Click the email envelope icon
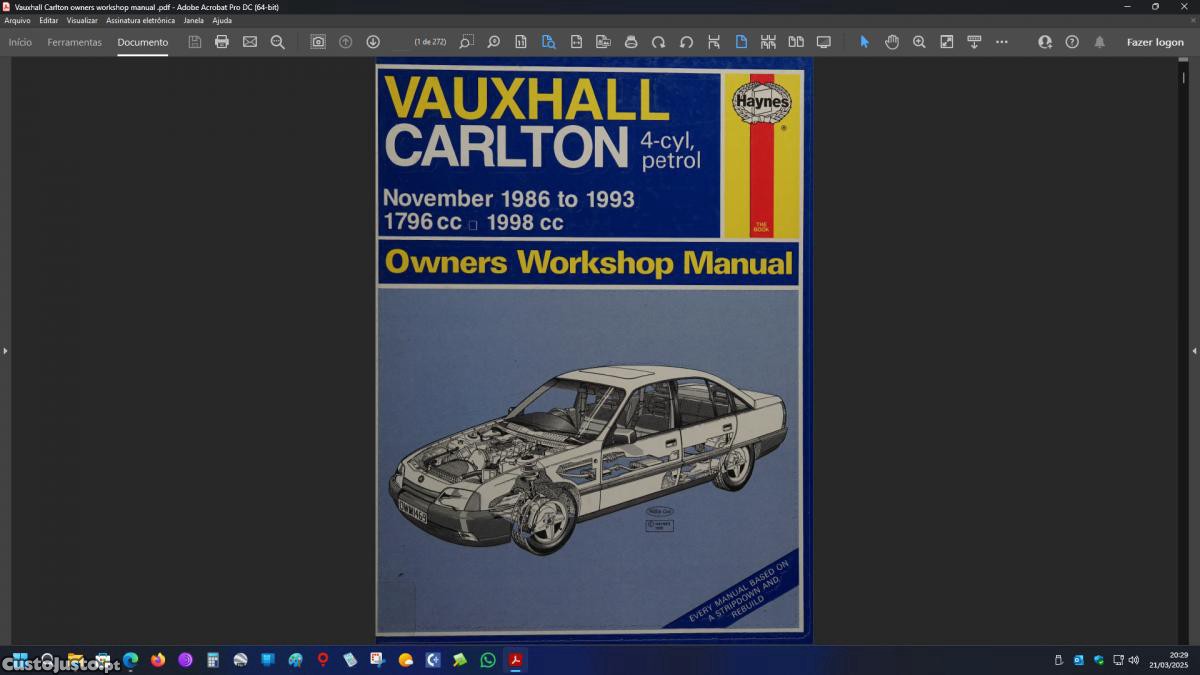1200x675 pixels. [250, 42]
